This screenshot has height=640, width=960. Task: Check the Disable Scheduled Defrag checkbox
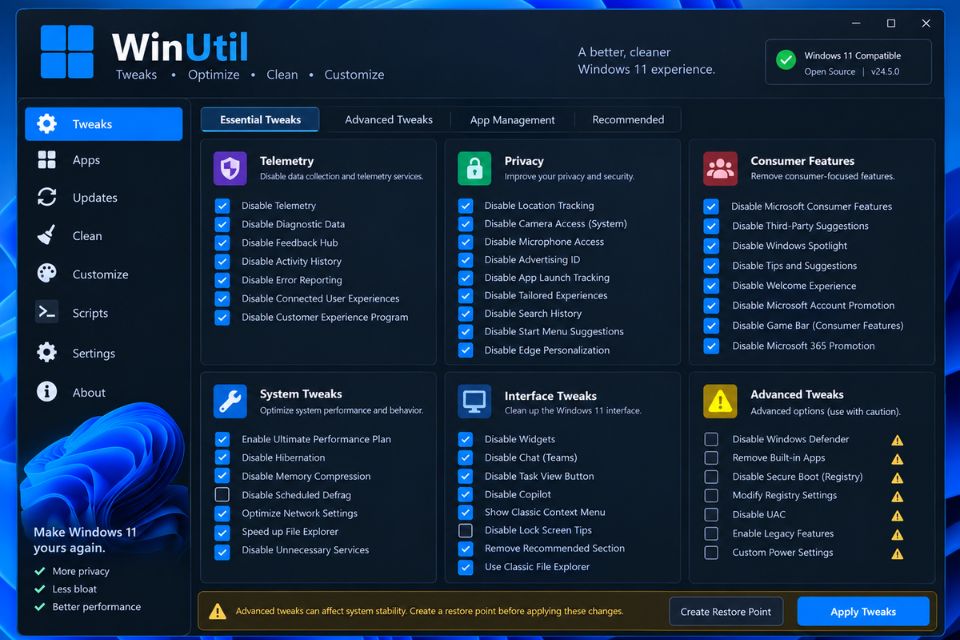[222, 494]
